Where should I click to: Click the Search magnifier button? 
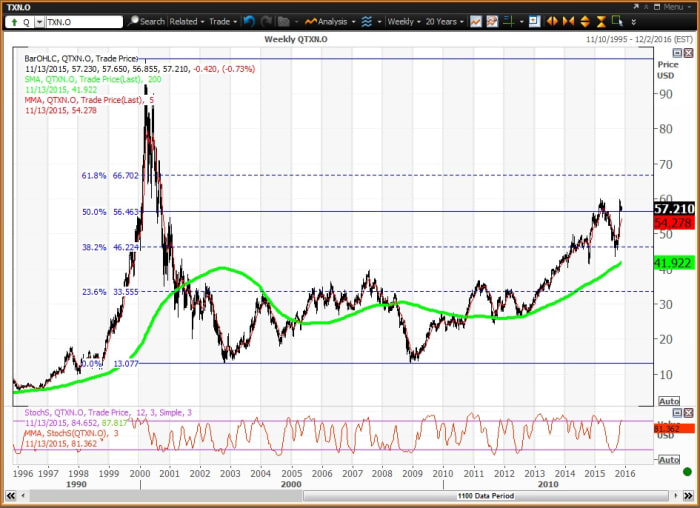pyautogui.click(x=146, y=21)
